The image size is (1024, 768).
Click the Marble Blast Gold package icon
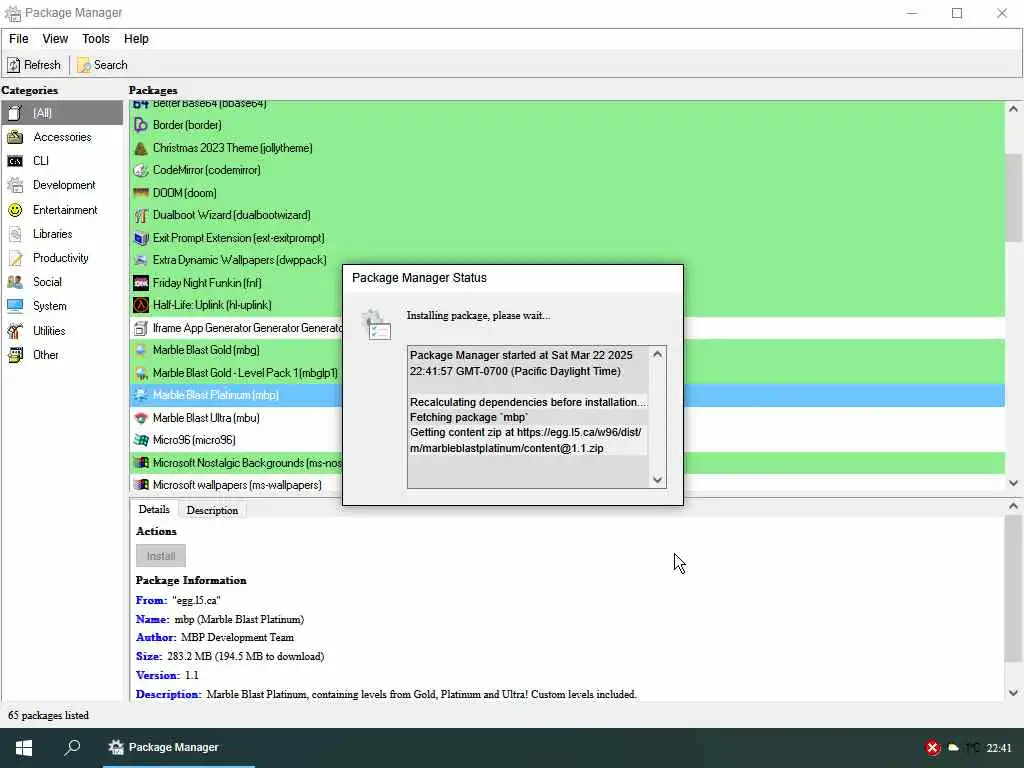click(140, 350)
